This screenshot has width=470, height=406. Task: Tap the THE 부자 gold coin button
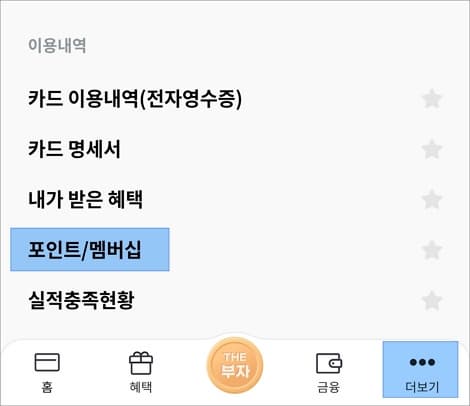tap(235, 366)
